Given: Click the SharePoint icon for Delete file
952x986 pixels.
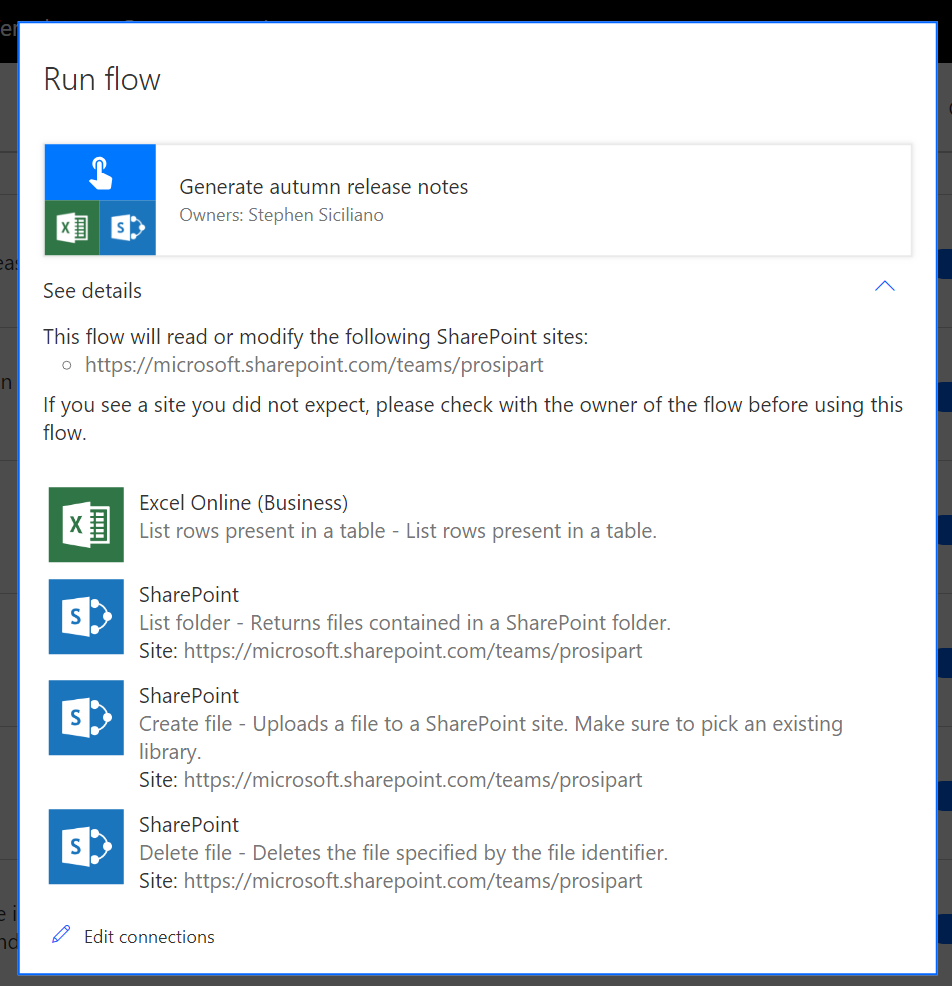Looking at the screenshot, I should (x=86, y=847).
